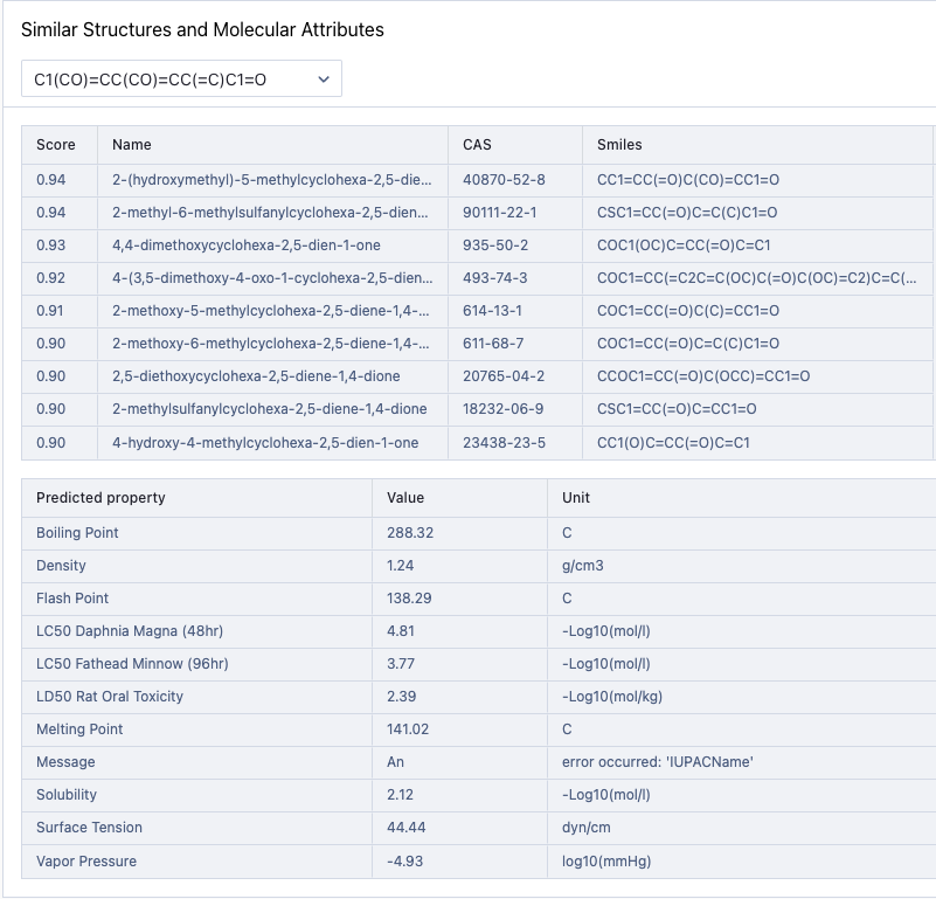Select the 2,5-diethoxycyclohexa-2,5-diene-1,4-dione row
The height and width of the screenshot is (900, 936).
(256, 376)
